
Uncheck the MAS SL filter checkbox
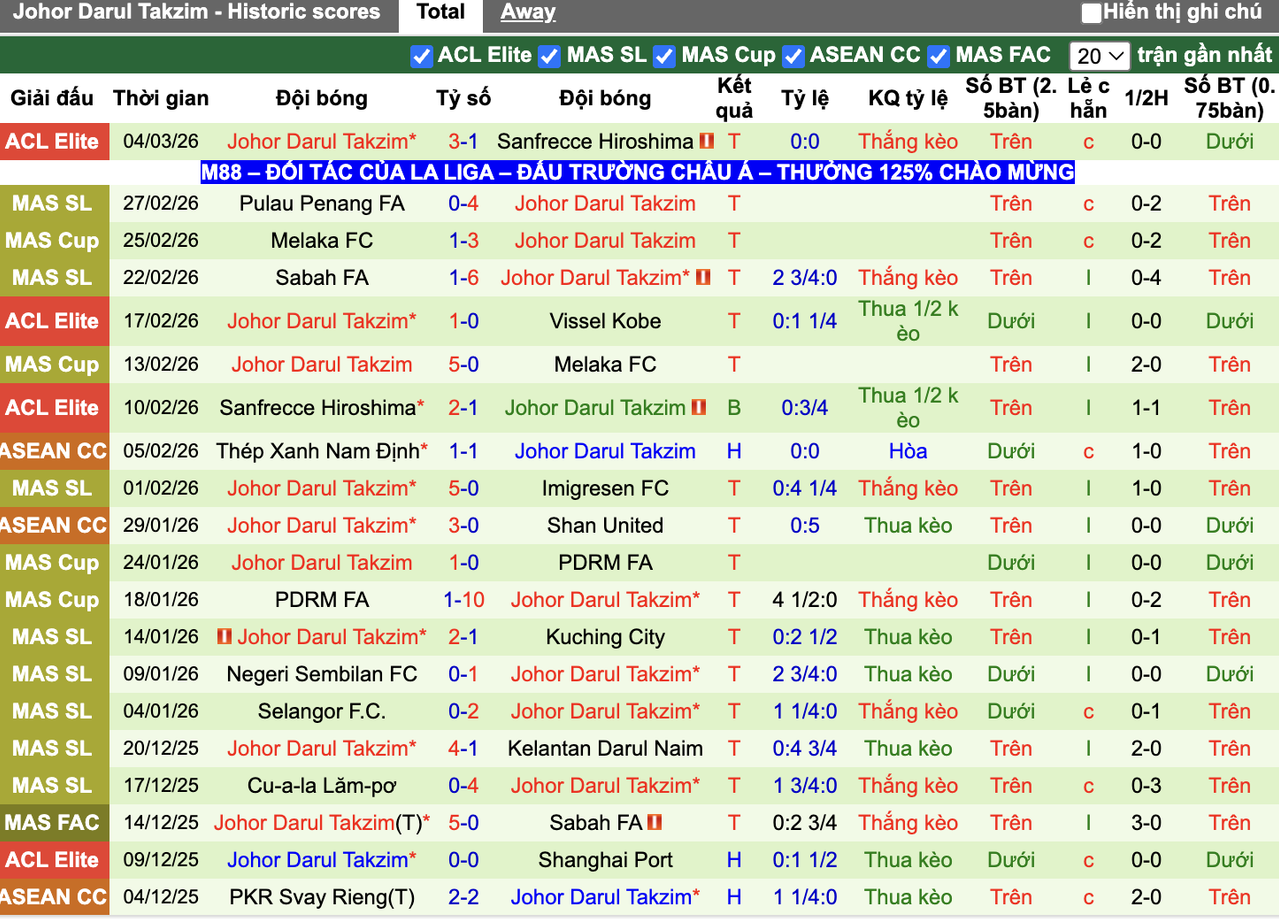pyautogui.click(x=549, y=56)
